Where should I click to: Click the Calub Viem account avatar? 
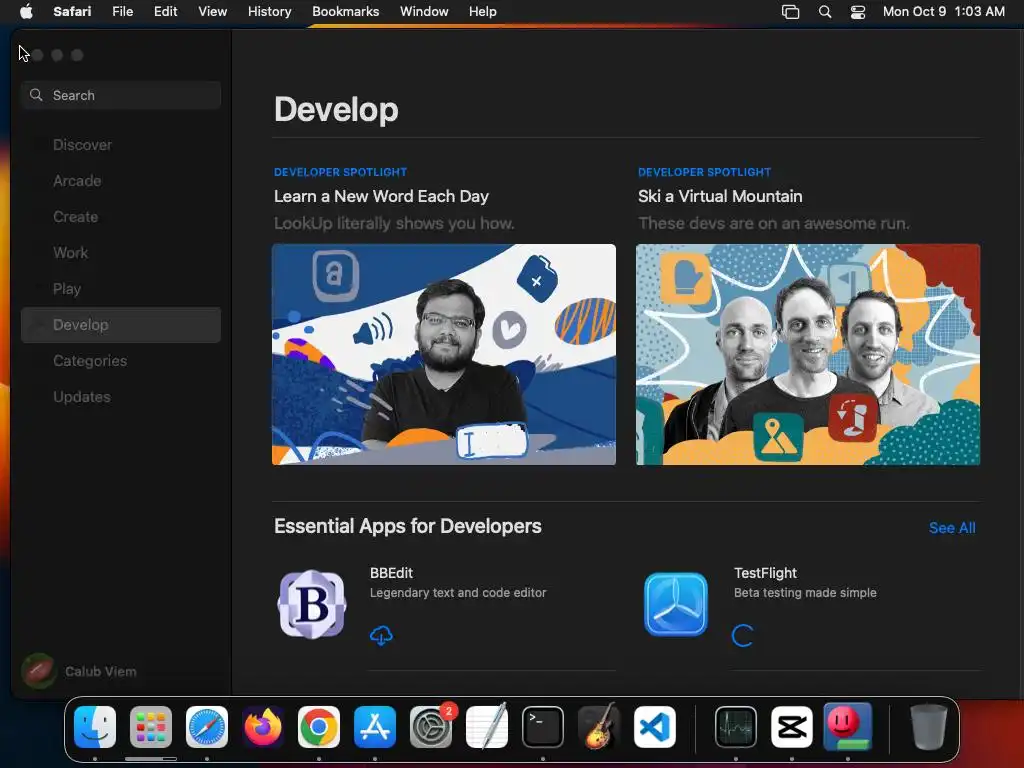(x=39, y=671)
